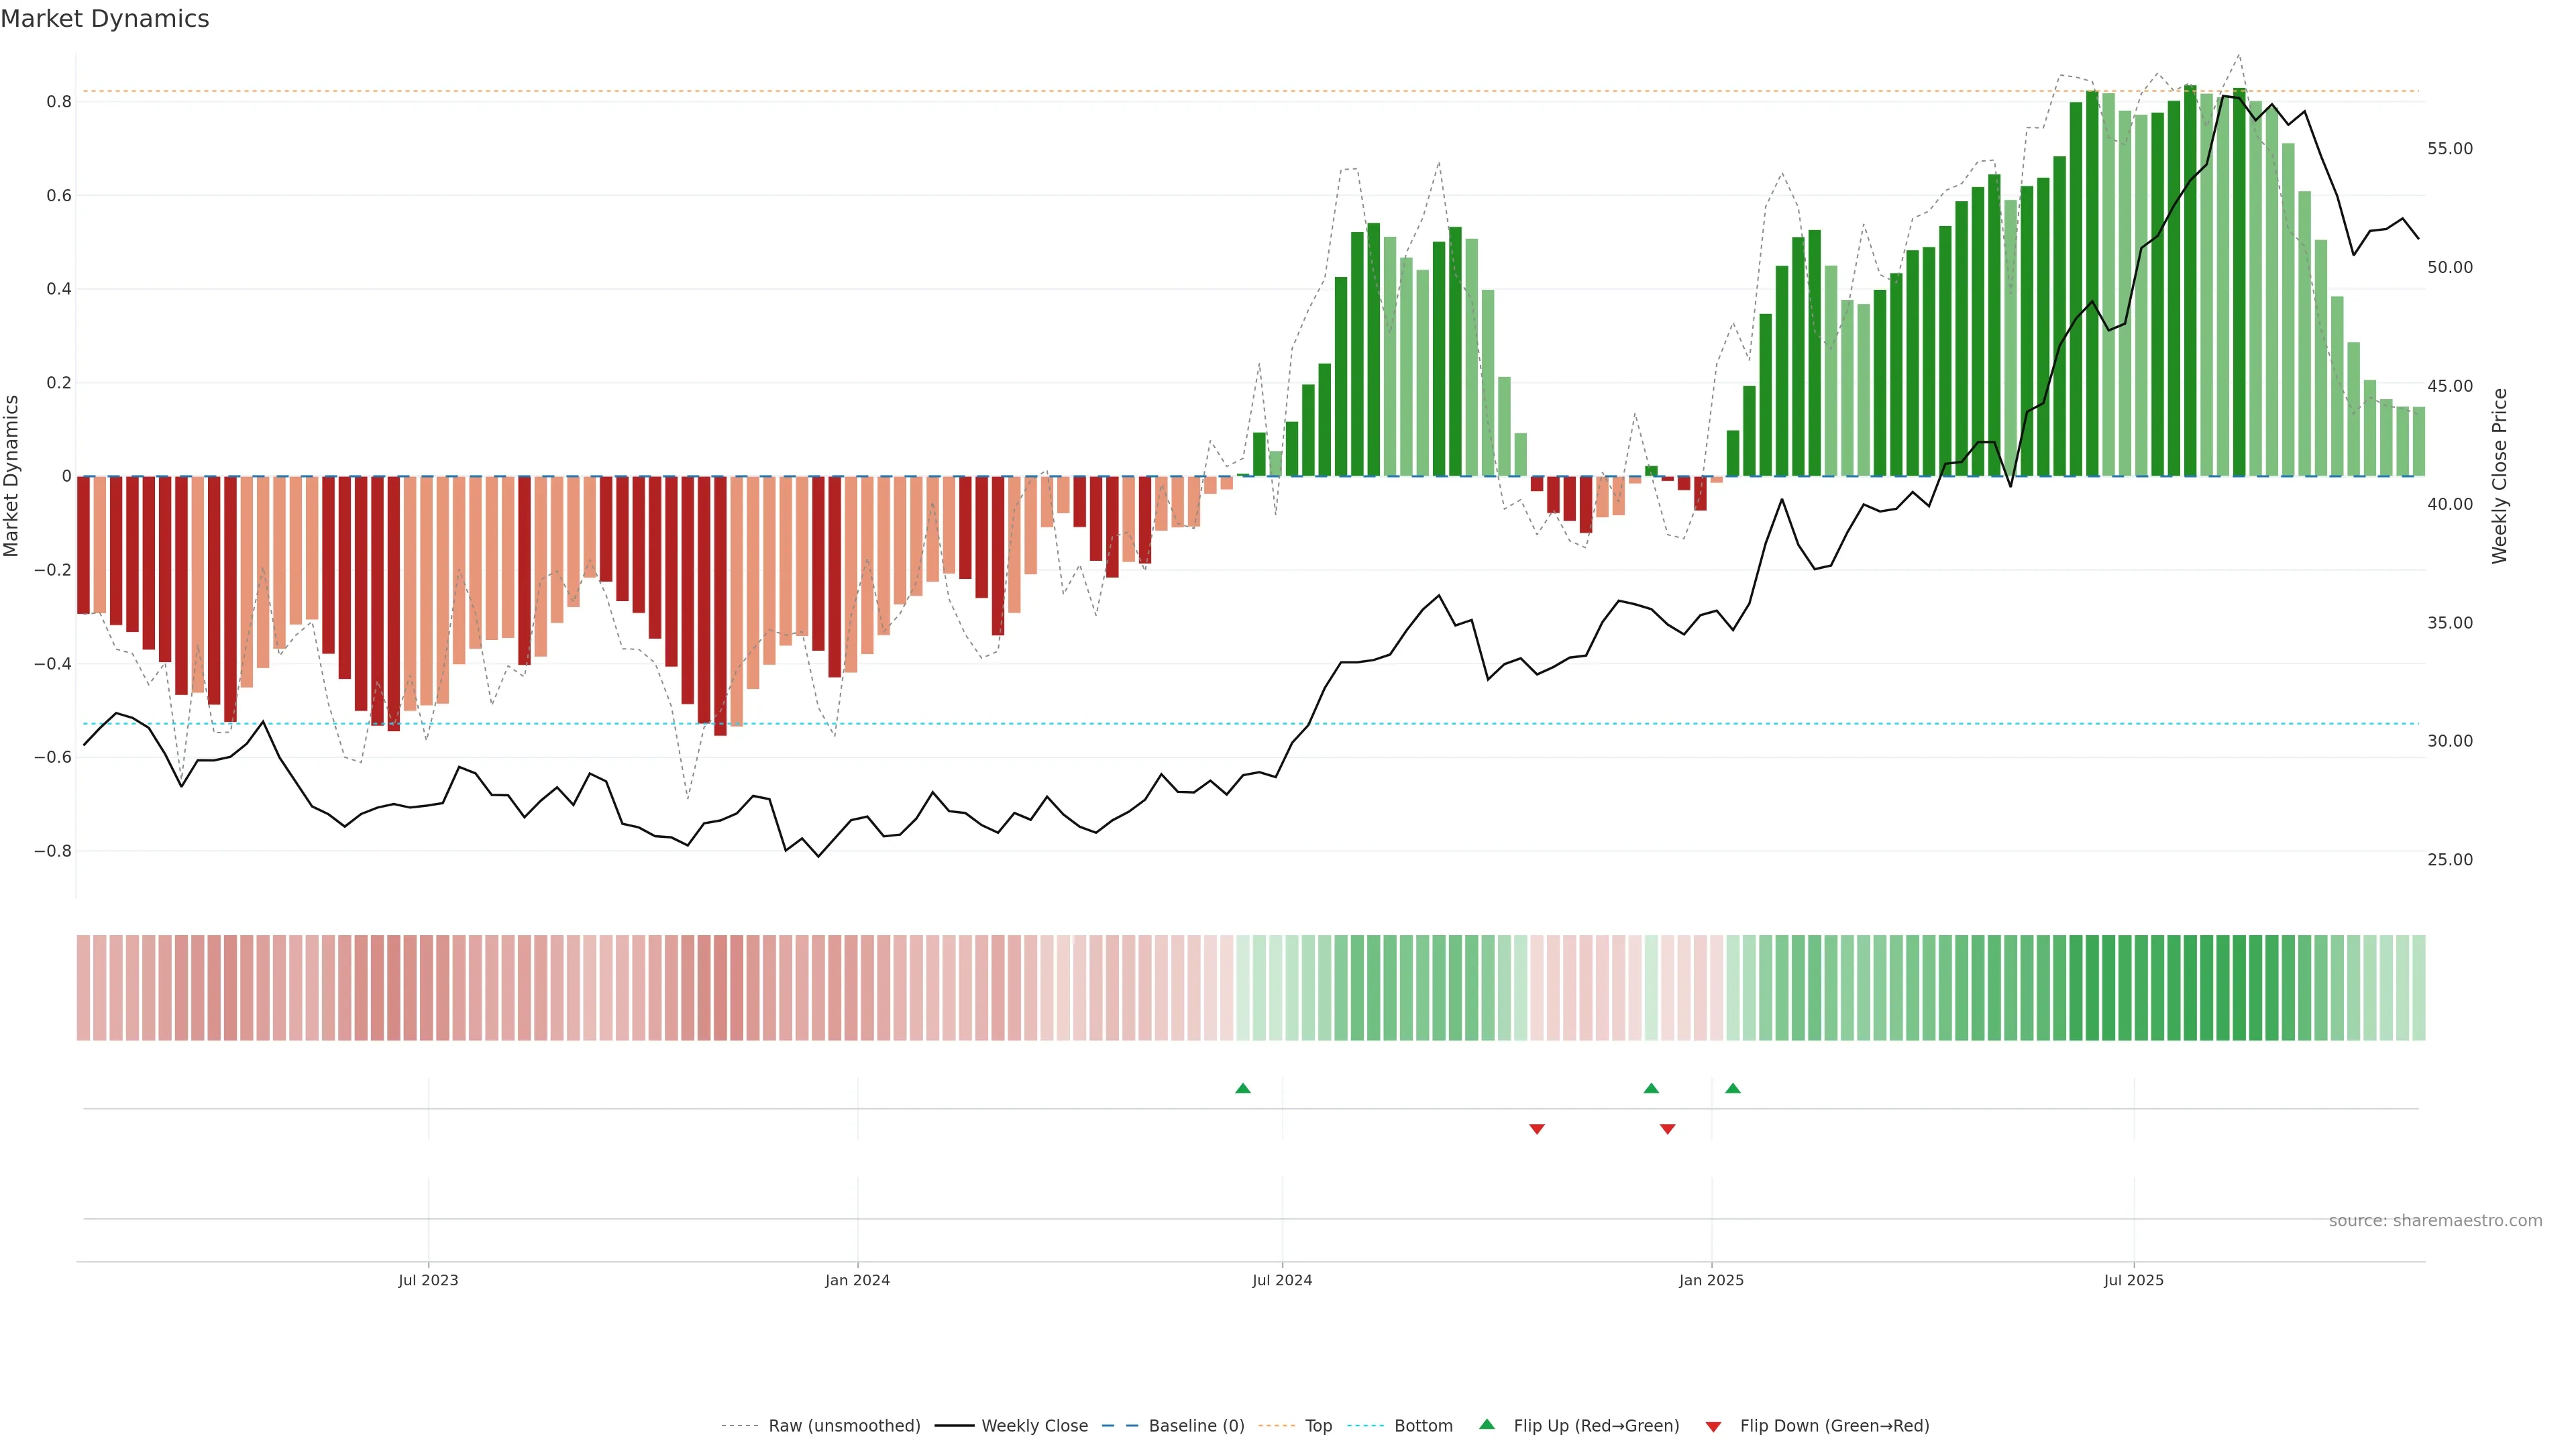Click the Flip Down (Green→Red) legend label
The height and width of the screenshot is (1449, 2576).
tap(1834, 1426)
